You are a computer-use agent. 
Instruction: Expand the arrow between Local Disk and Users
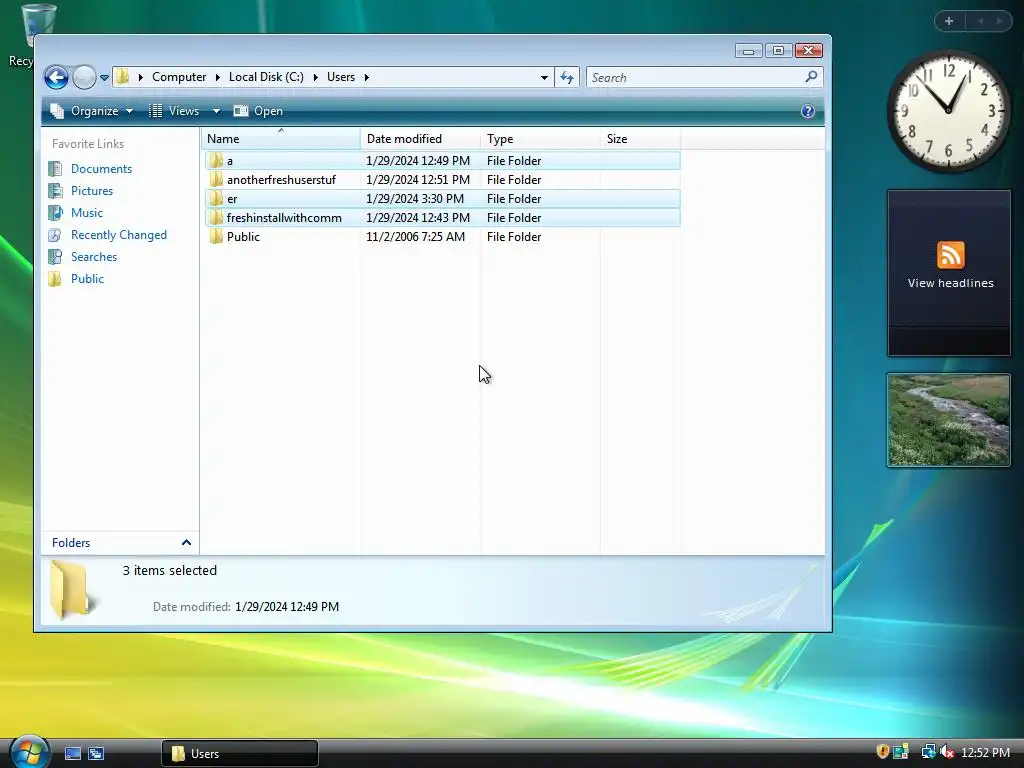(x=315, y=77)
